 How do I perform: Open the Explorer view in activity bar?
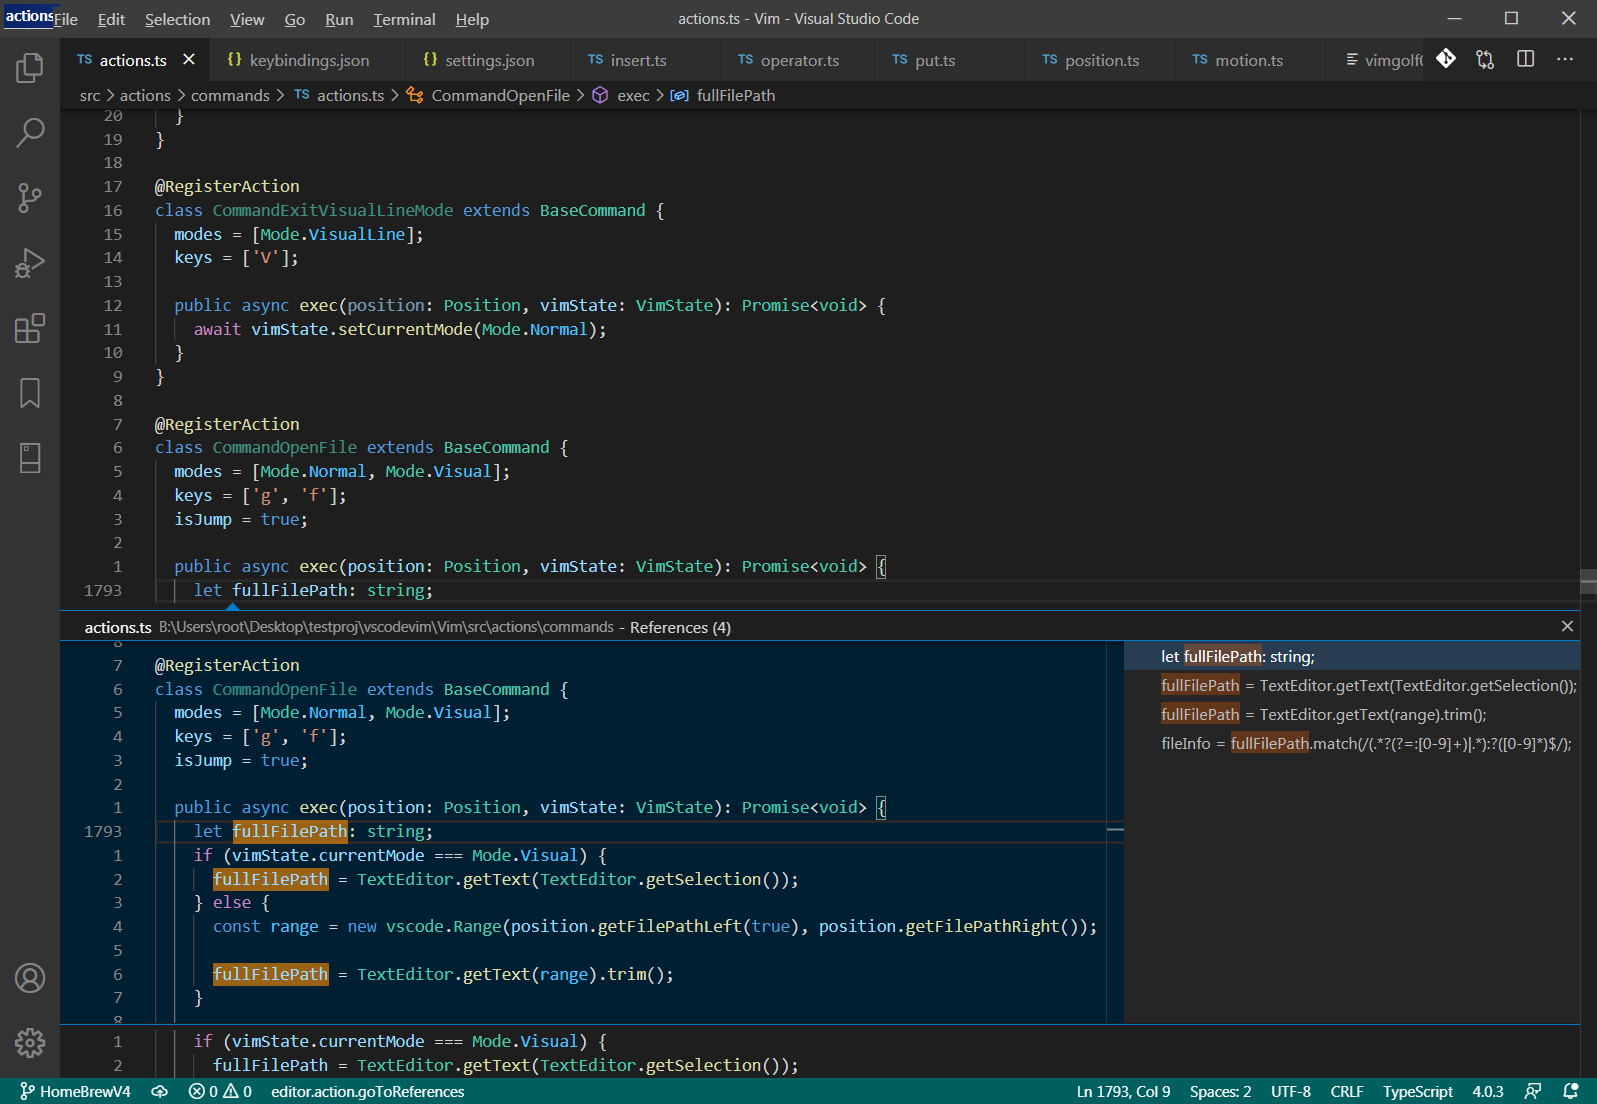point(30,68)
